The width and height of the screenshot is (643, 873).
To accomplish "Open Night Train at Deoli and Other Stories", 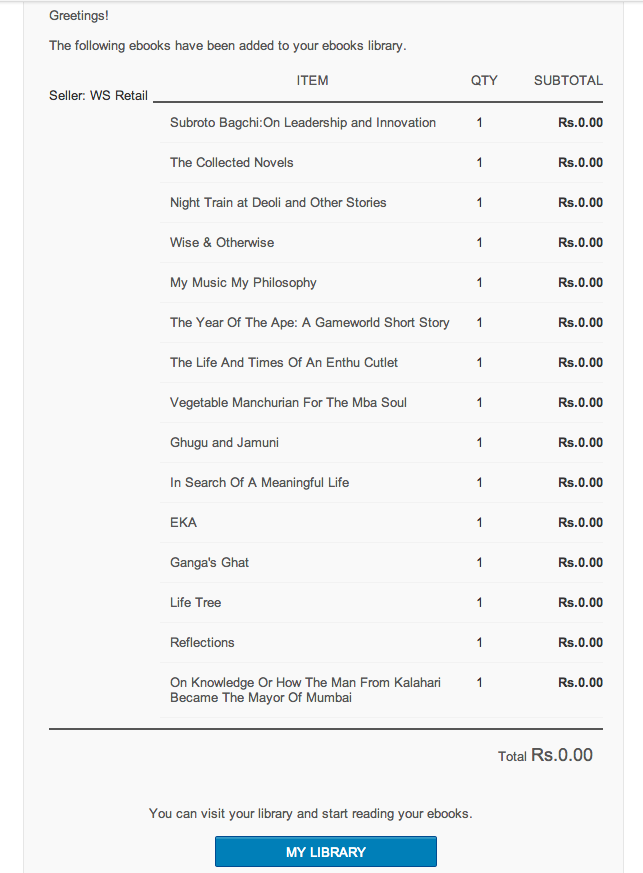I will pyautogui.click(x=278, y=203).
